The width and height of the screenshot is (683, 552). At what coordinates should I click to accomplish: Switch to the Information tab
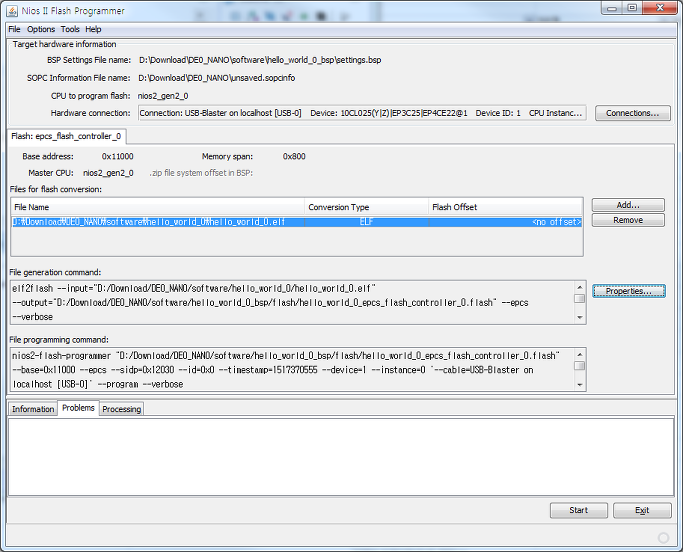(33, 409)
